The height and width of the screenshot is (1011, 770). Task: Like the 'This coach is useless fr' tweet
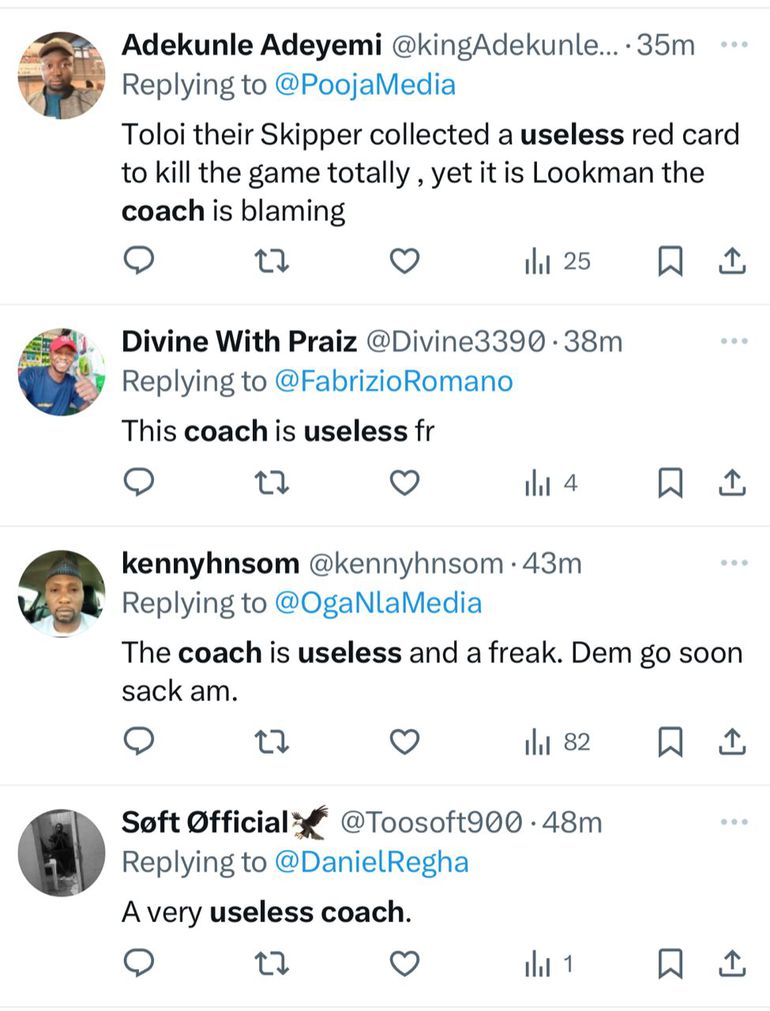403,484
